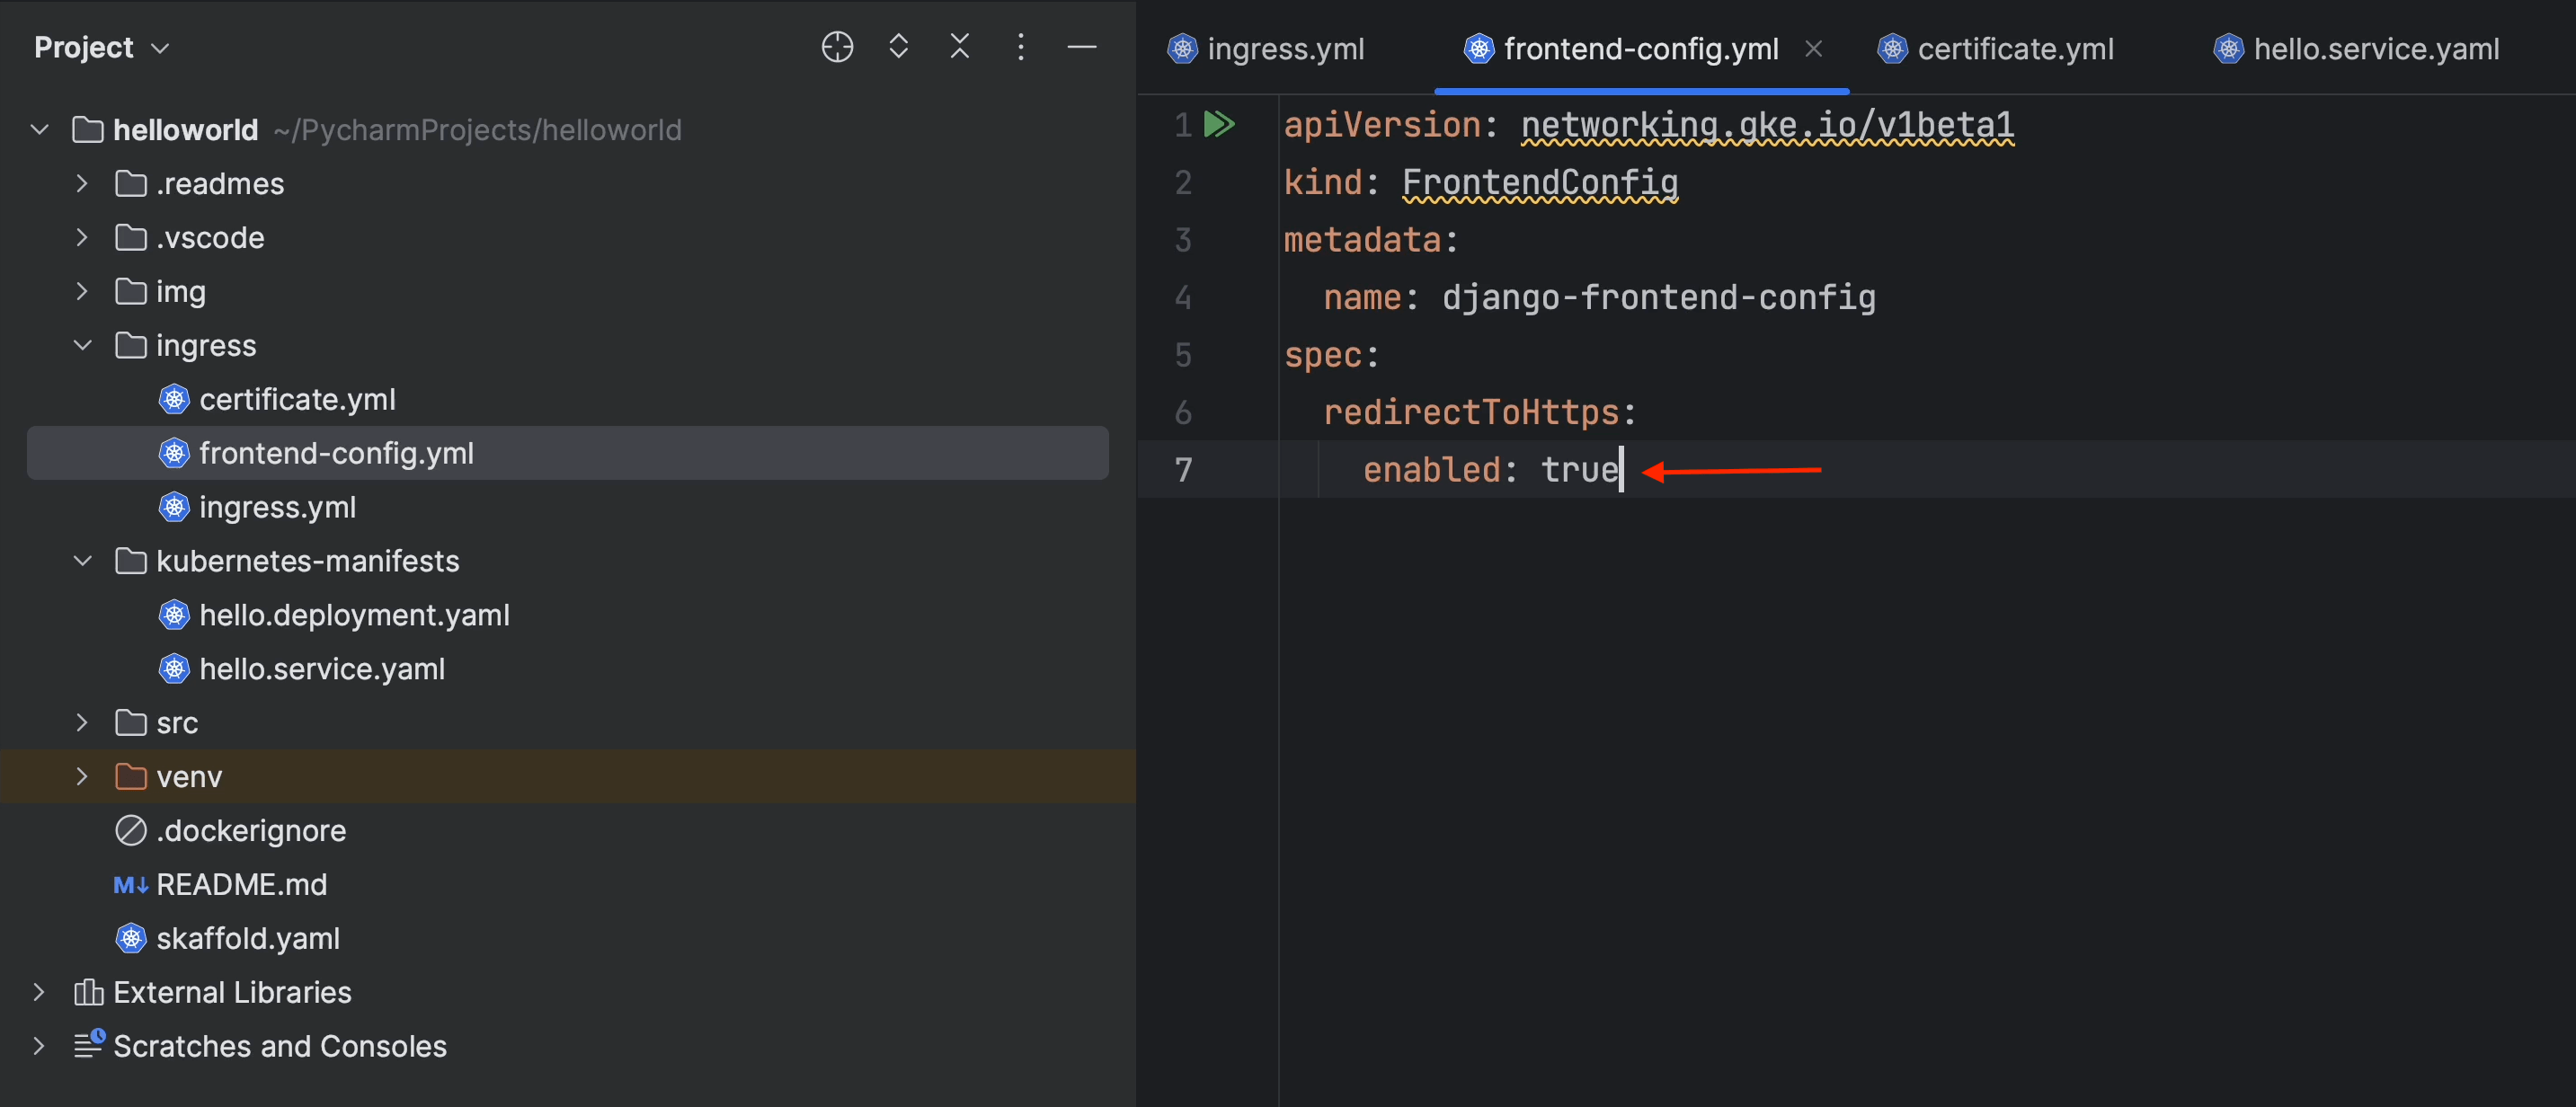Expand the External Libraries node
Viewport: 2576px width, 1107px height.
click(x=39, y=992)
